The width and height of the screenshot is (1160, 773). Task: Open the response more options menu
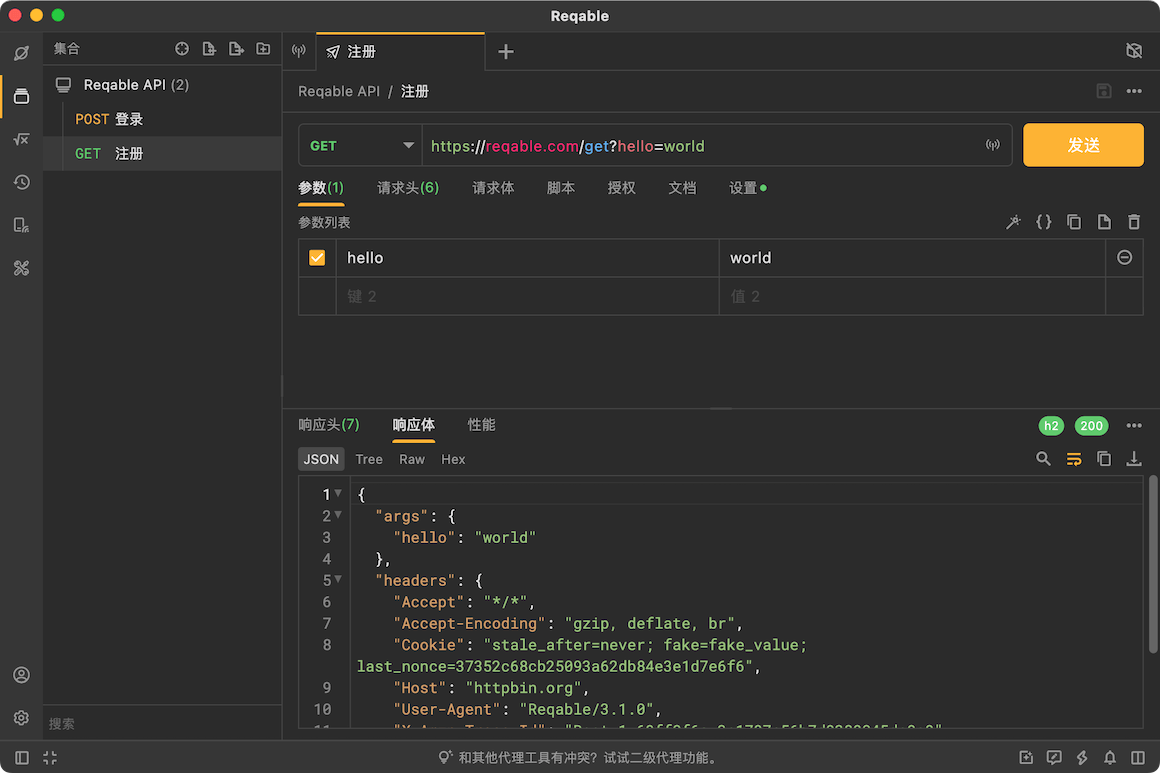[1134, 425]
